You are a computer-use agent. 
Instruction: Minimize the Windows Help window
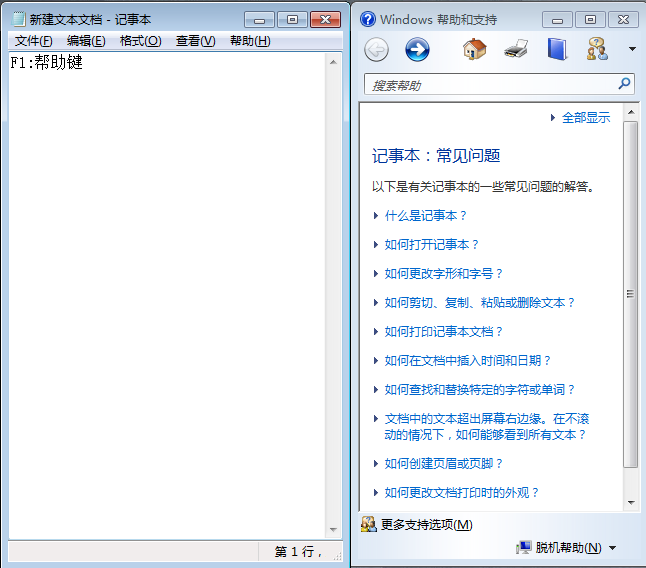[557, 19]
